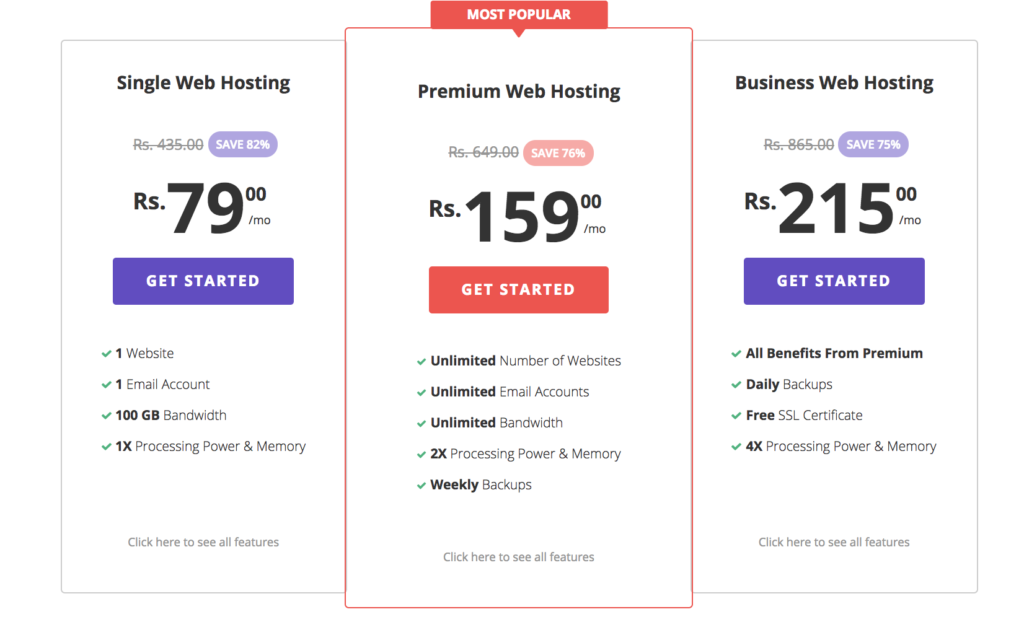Click the checkmark beside Free SSL Certificate
The image size is (1024, 643).
point(736,416)
